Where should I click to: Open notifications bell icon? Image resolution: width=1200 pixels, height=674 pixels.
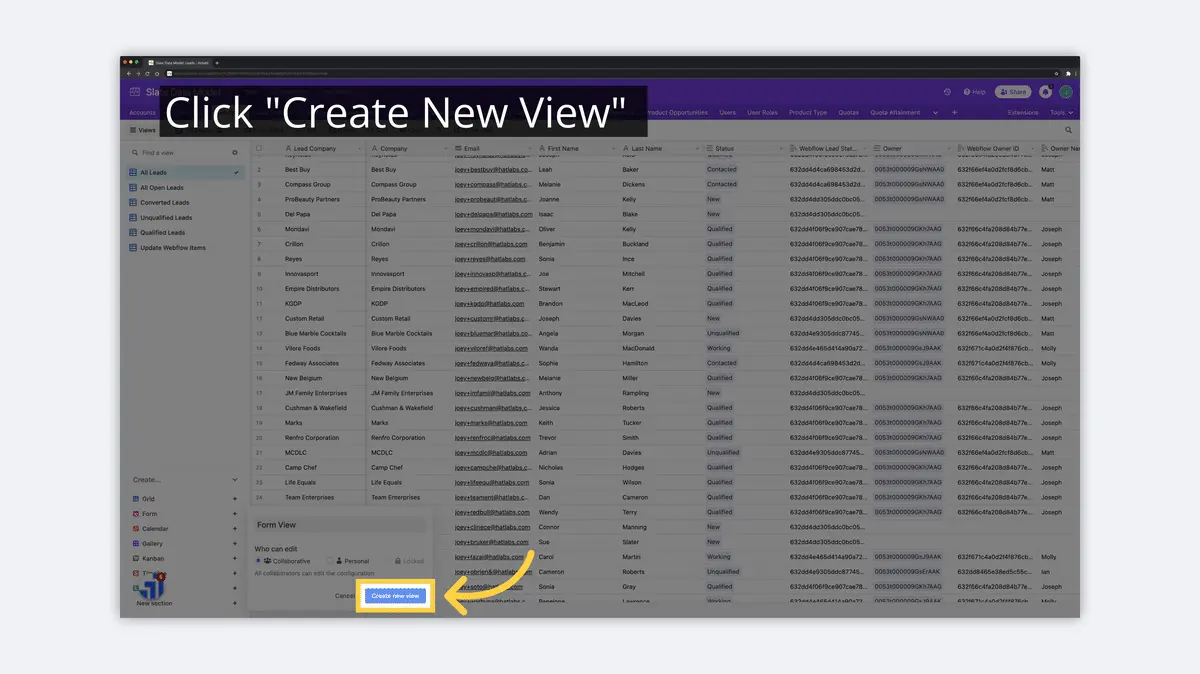(x=1045, y=92)
